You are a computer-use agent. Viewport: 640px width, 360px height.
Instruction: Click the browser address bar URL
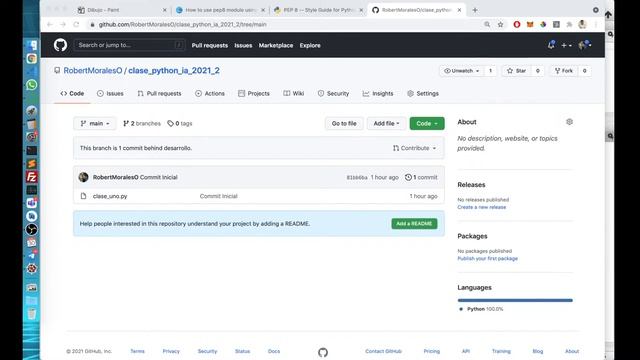tap(183, 24)
